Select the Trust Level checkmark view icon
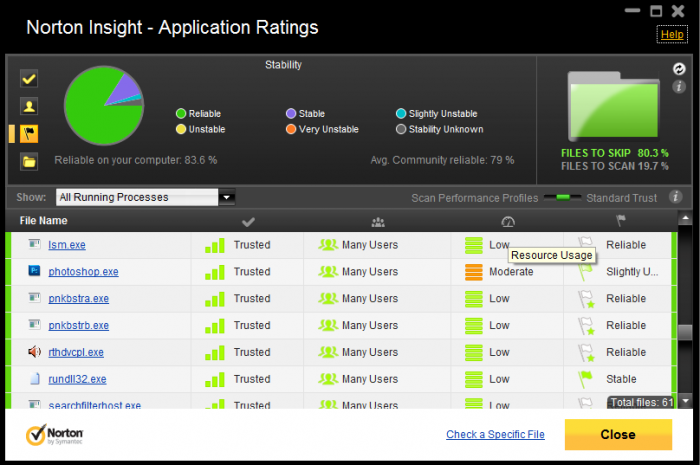The height and width of the screenshot is (465, 700). 29,79
